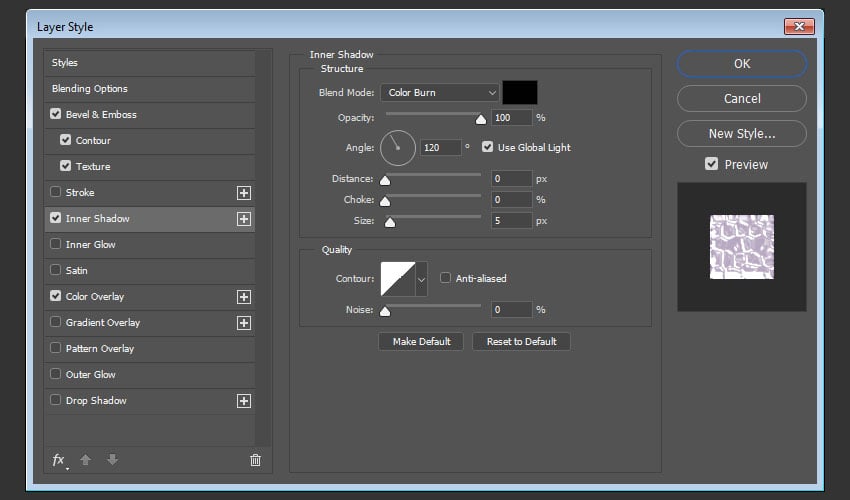Click the trash delete effect icon
850x500 pixels.
pos(255,460)
